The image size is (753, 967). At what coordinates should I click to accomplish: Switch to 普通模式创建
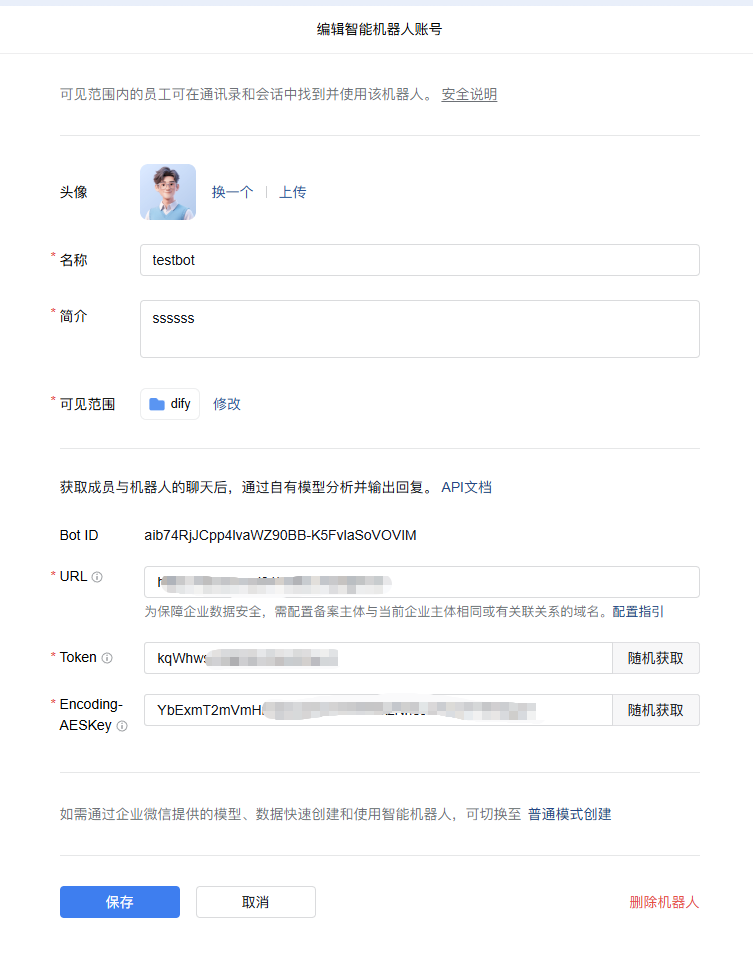(x=569, y=814)
